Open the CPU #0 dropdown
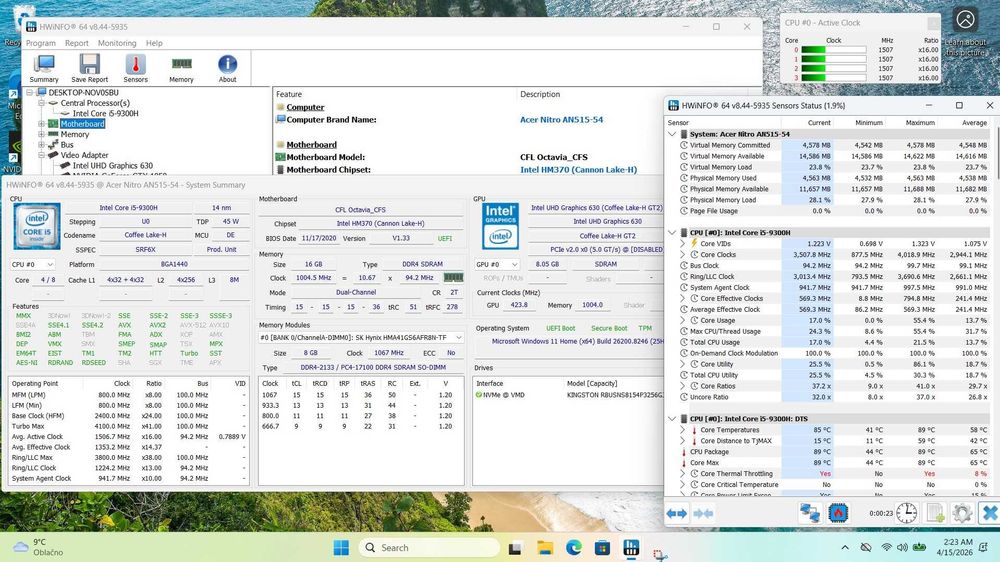The image size is (1000, 562). [x=33, y=264]
